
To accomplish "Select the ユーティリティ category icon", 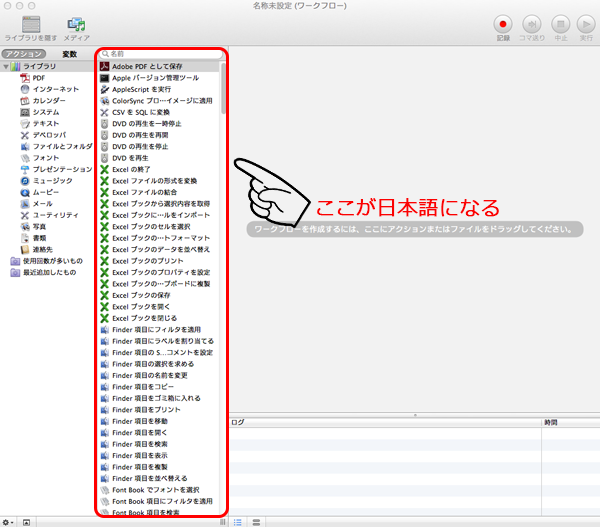I will point(25,215).
